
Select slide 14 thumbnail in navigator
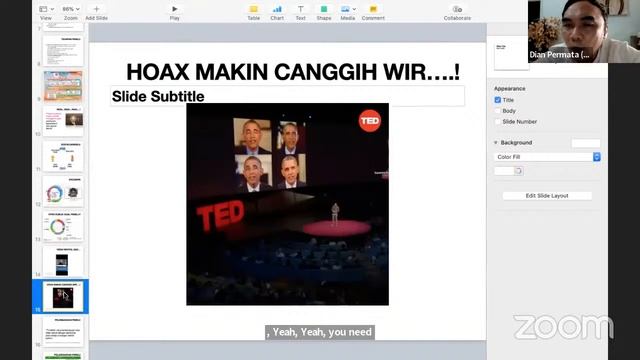63,262
